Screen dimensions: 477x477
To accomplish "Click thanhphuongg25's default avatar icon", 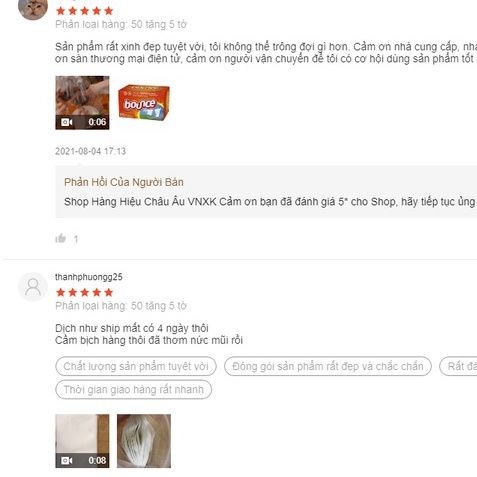I will point(33,287).
